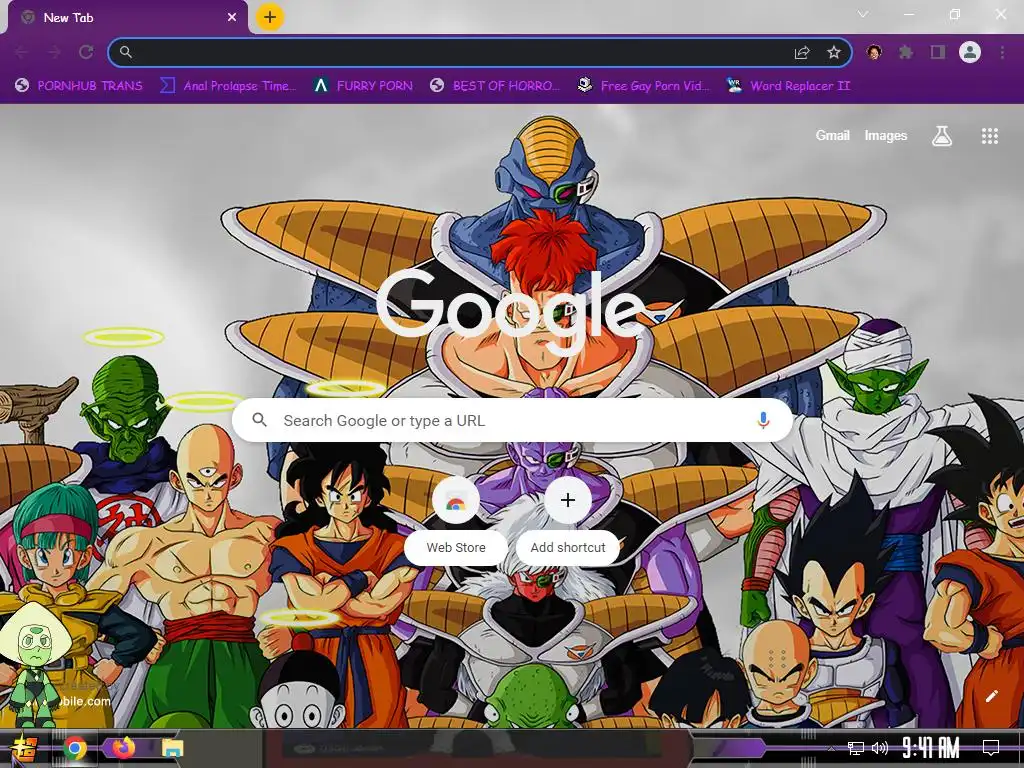Click the 9:41 AM taskbar clock
This screenshot has width=1024, height=768.
931,748
